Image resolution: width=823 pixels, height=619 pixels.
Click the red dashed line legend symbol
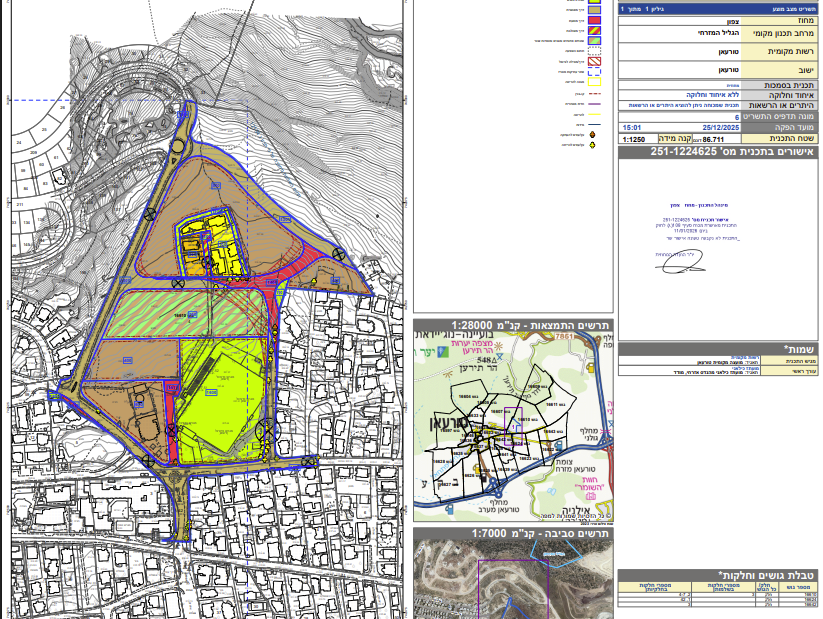pos(594,93)
